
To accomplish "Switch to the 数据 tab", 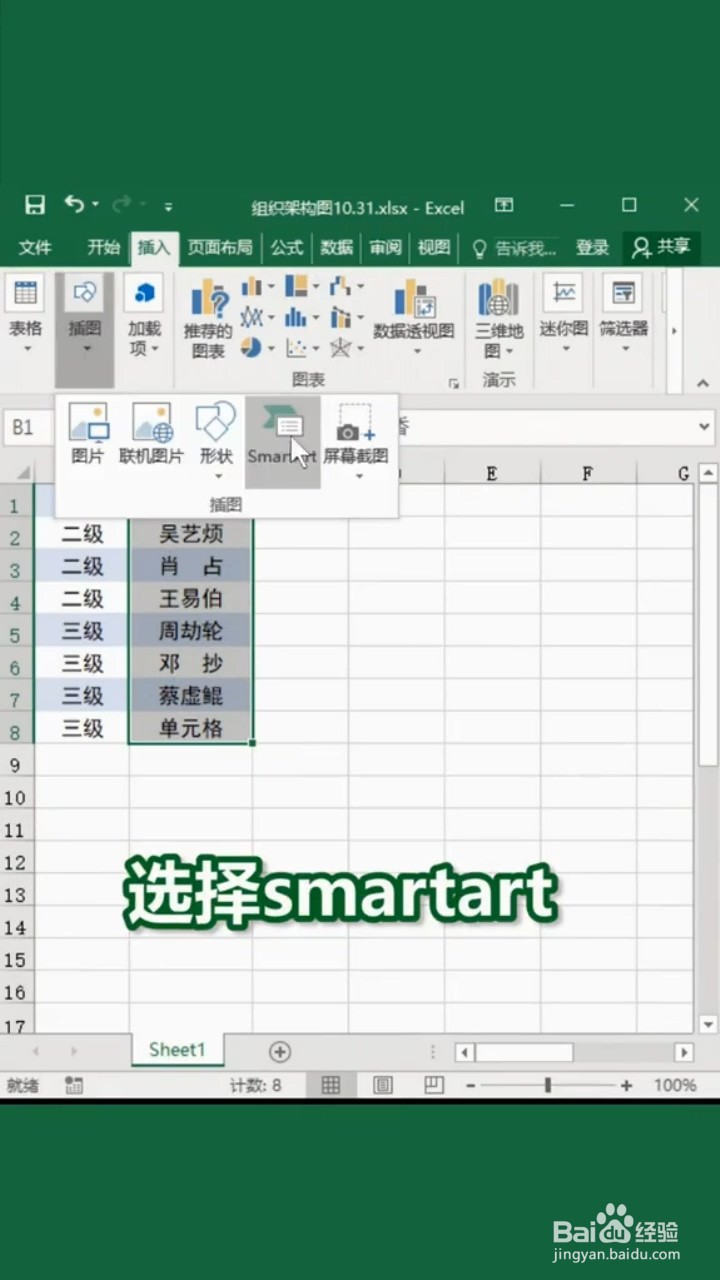I will (337, 248).
